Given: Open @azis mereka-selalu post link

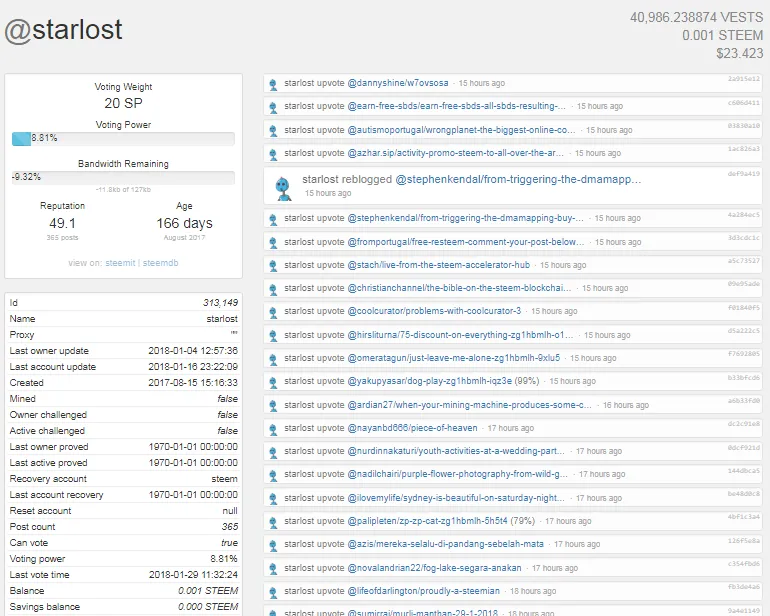Looking at the screenshot, I should click(x=445, y=544).
